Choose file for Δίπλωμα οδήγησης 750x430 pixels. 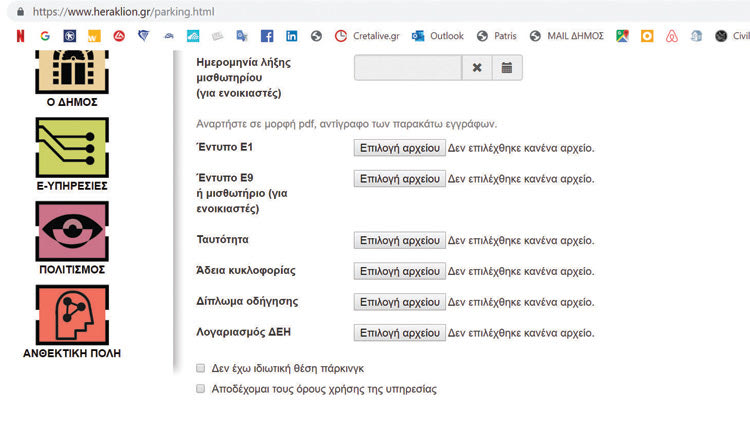click(399, 302)
